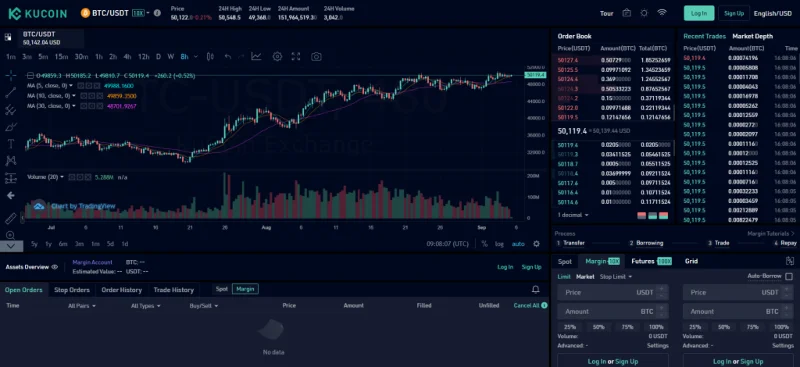This screenshot has height=367, width=800.
Task: Click the KuCoin logo
Action: pos(37,13)
